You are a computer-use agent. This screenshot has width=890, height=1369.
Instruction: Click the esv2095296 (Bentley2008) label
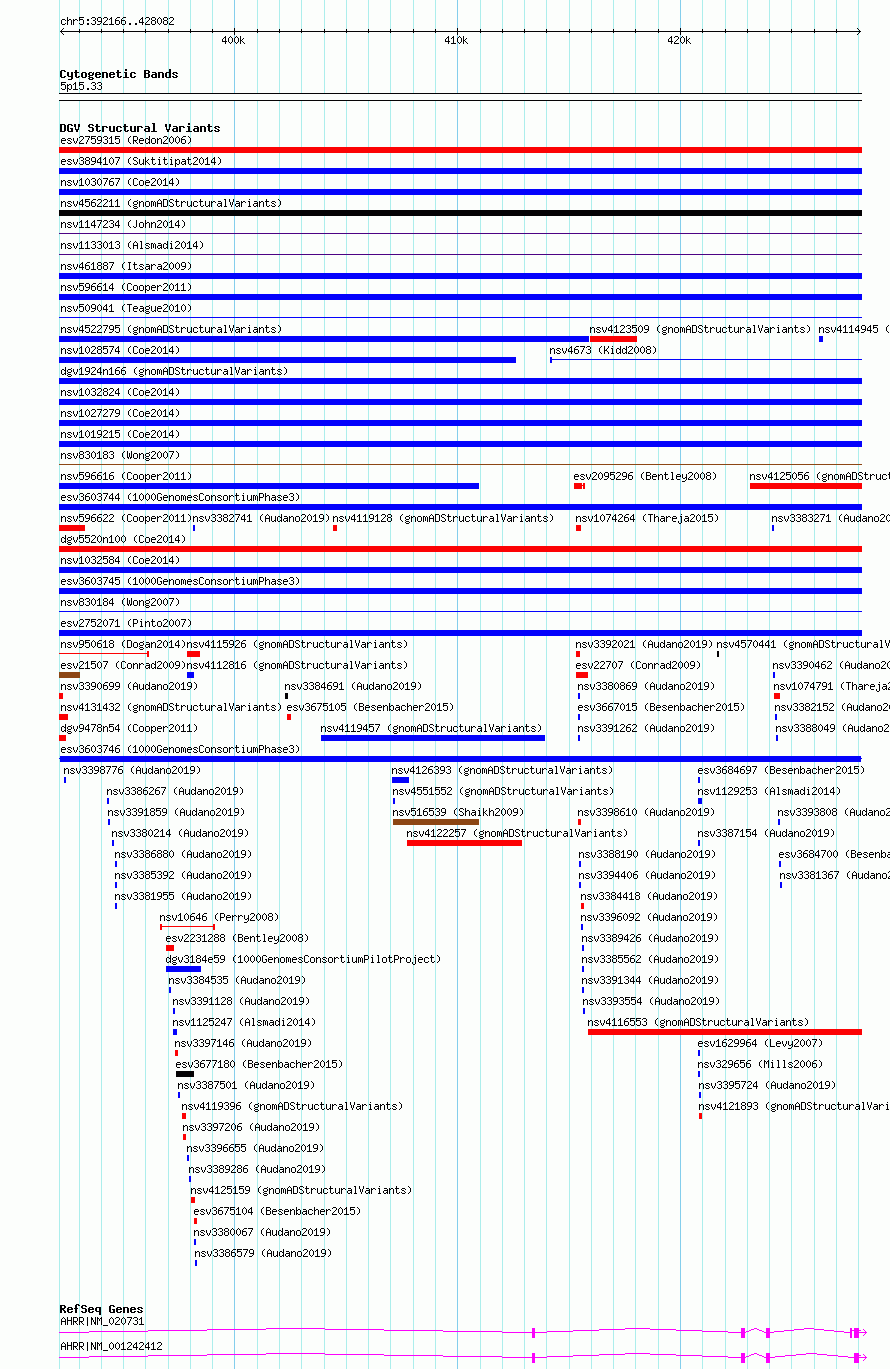645,476
